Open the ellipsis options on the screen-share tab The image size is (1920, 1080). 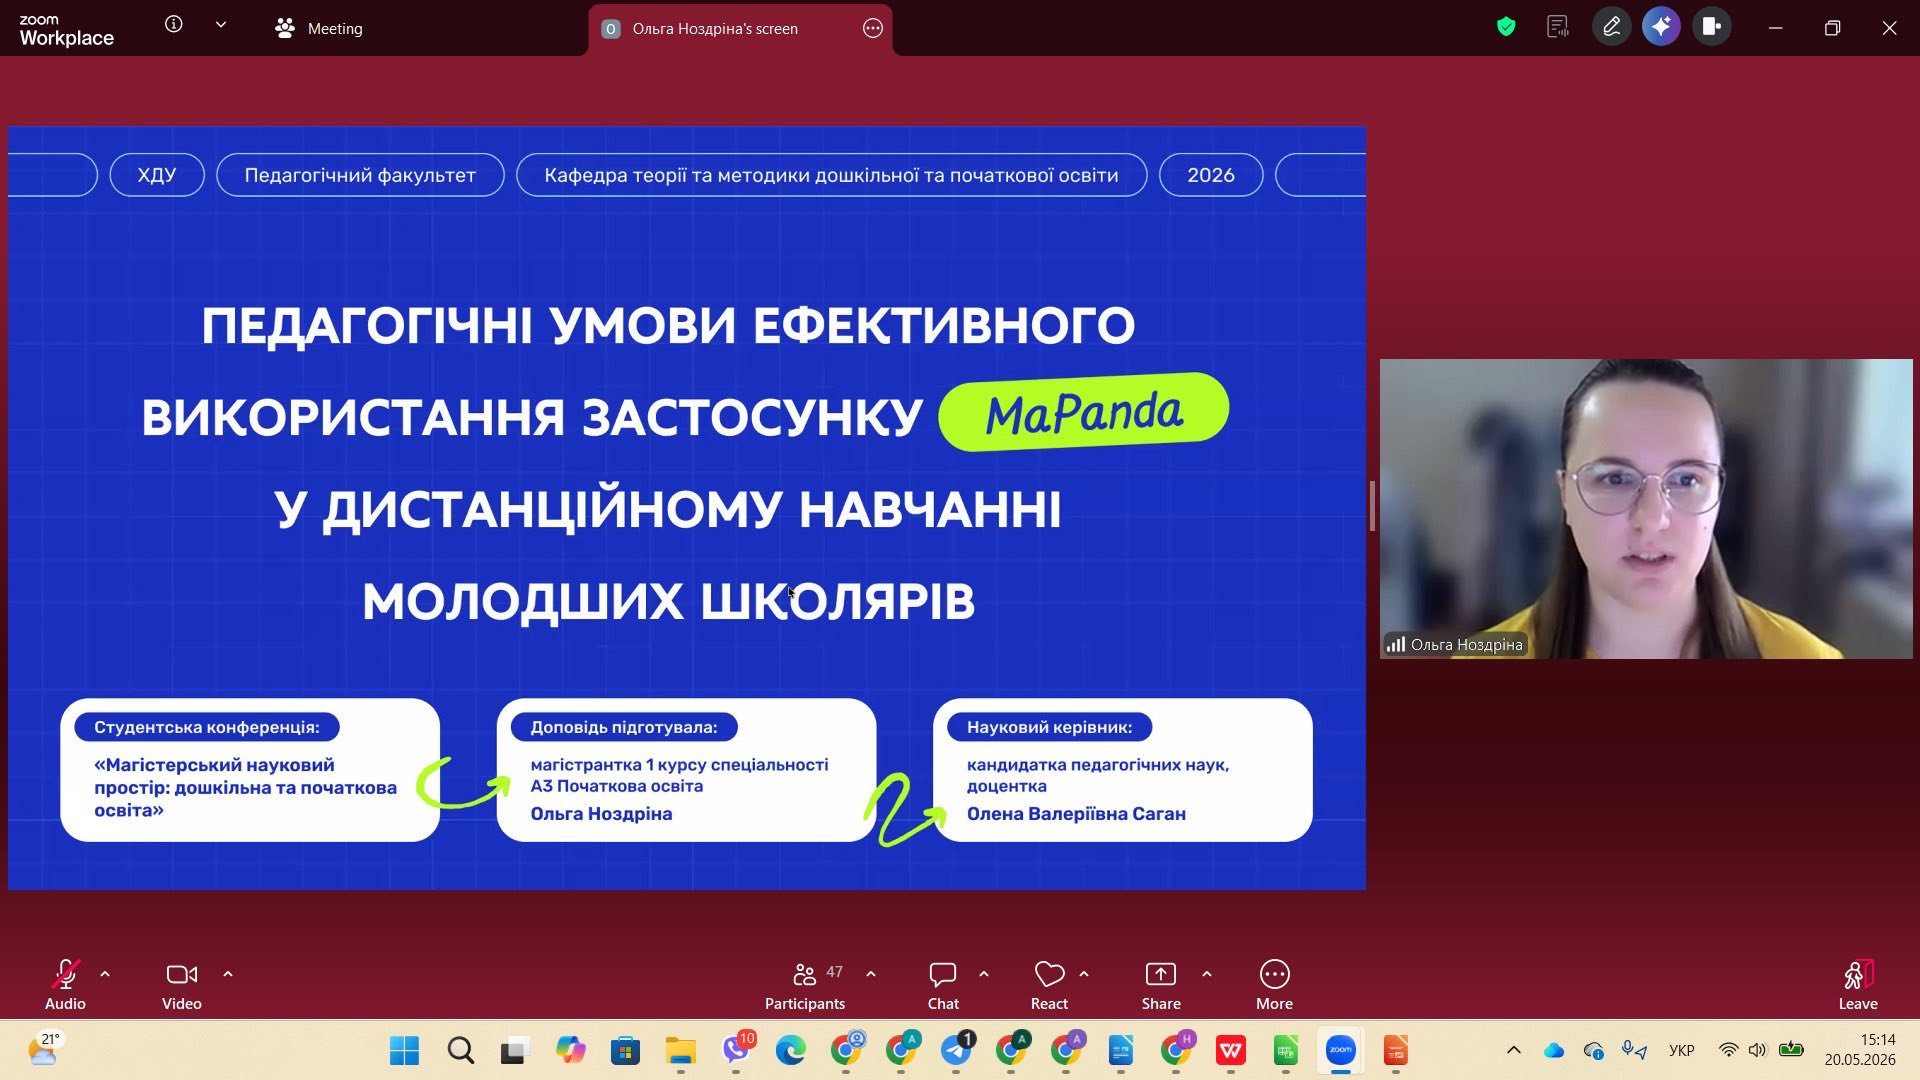coord(873,29)
